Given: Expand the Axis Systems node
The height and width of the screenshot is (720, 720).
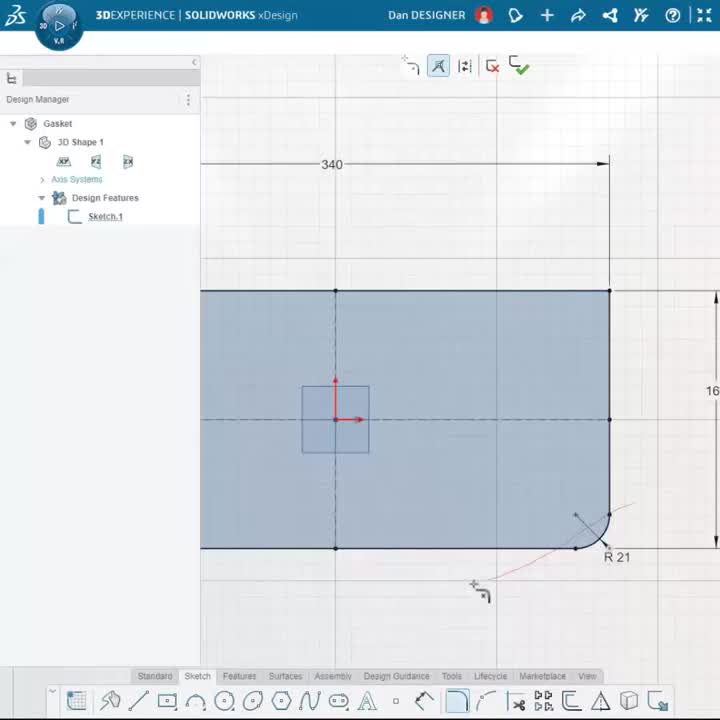Looking at the screenshot, I should click(42, 180).
